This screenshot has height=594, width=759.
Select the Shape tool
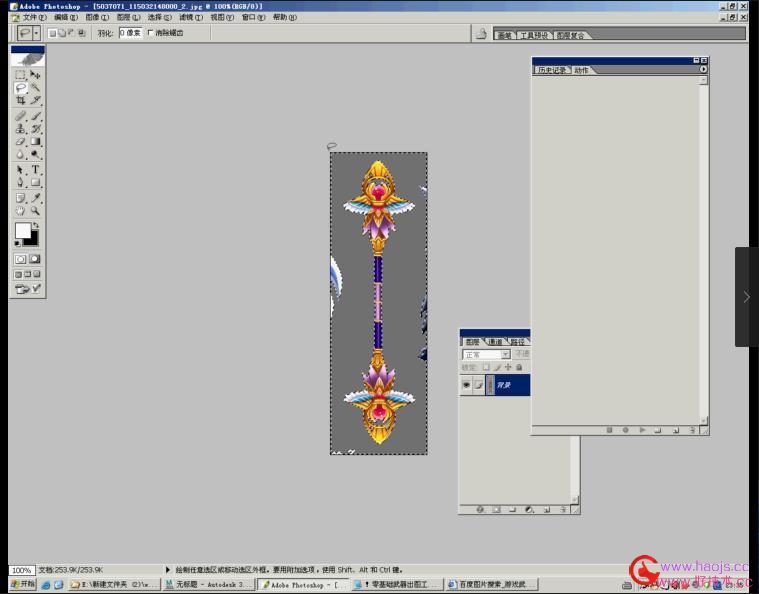point(35,183)
